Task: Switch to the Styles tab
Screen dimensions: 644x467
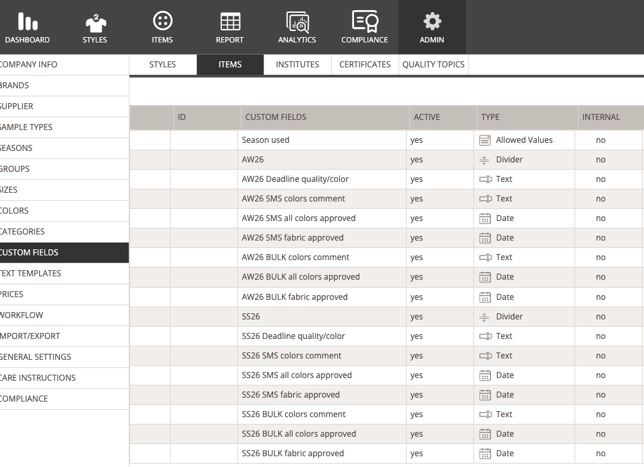Action: 163,64
